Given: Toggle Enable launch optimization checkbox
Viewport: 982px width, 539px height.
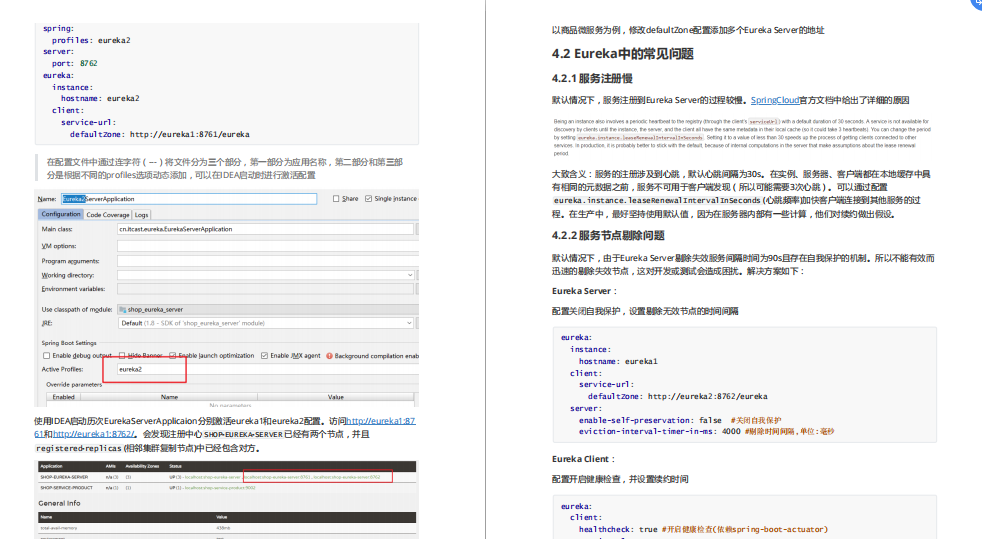Looking at the screenshot, I should [173, 356].
